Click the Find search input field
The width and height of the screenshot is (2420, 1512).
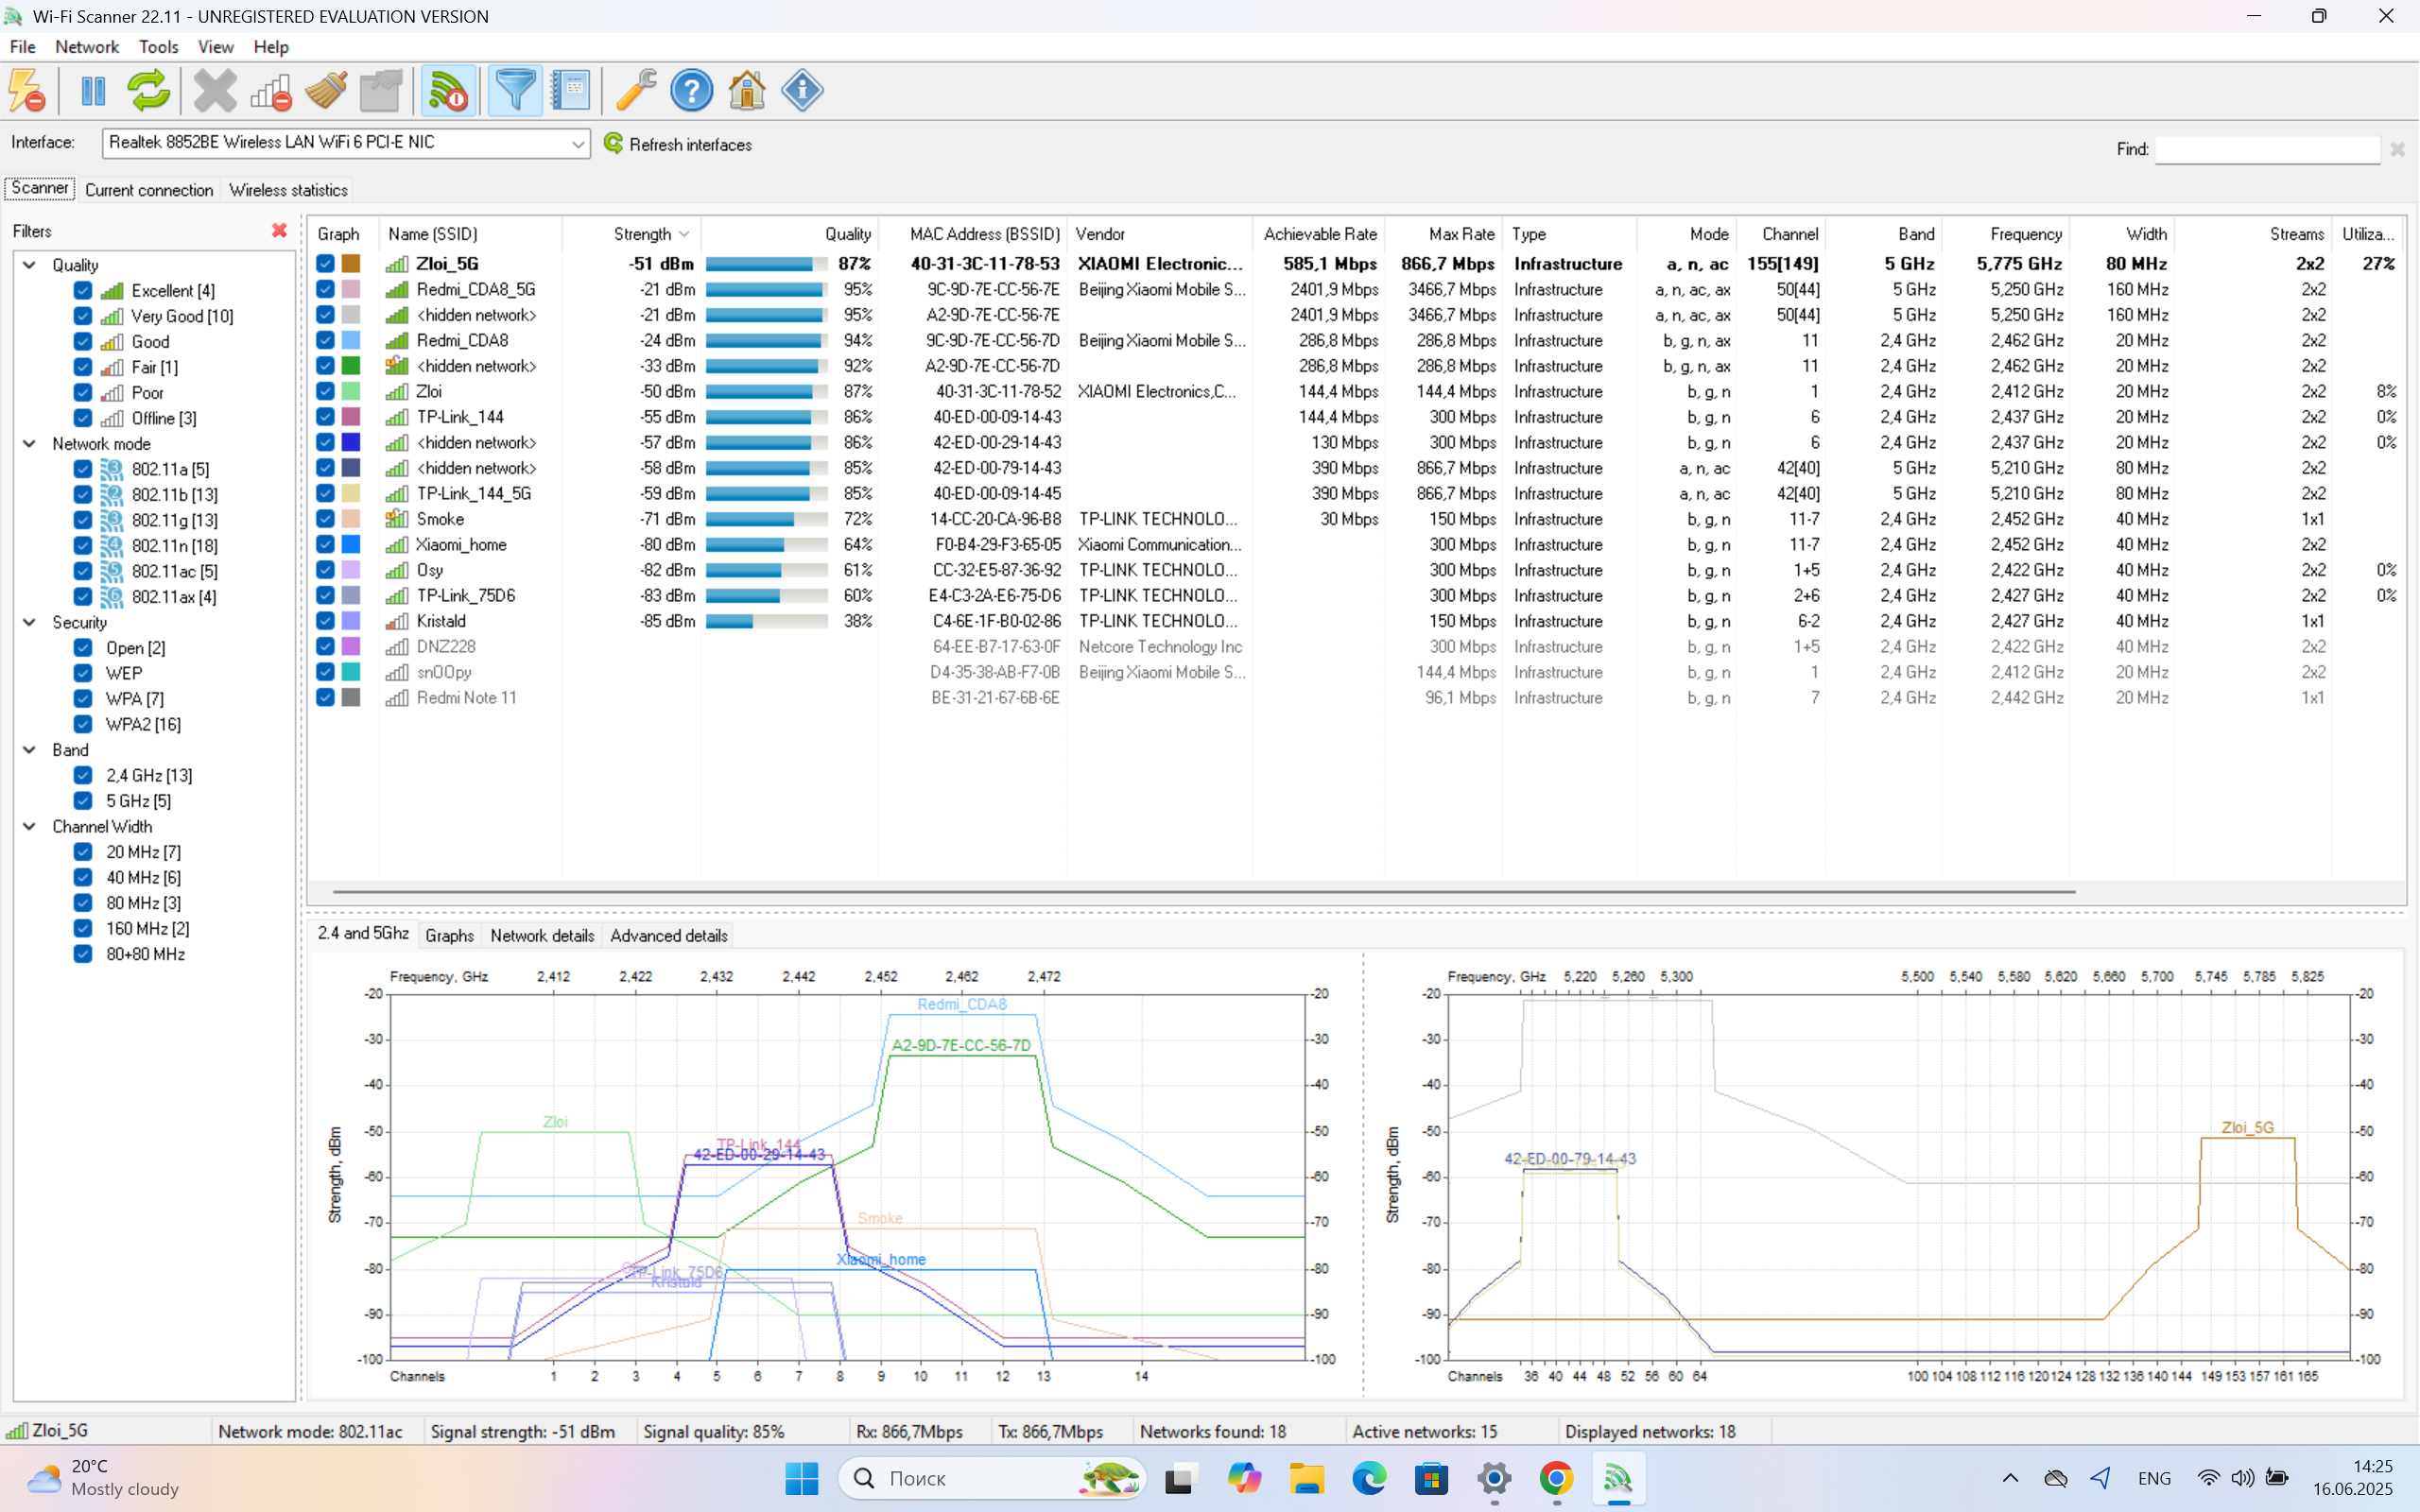2266,149
